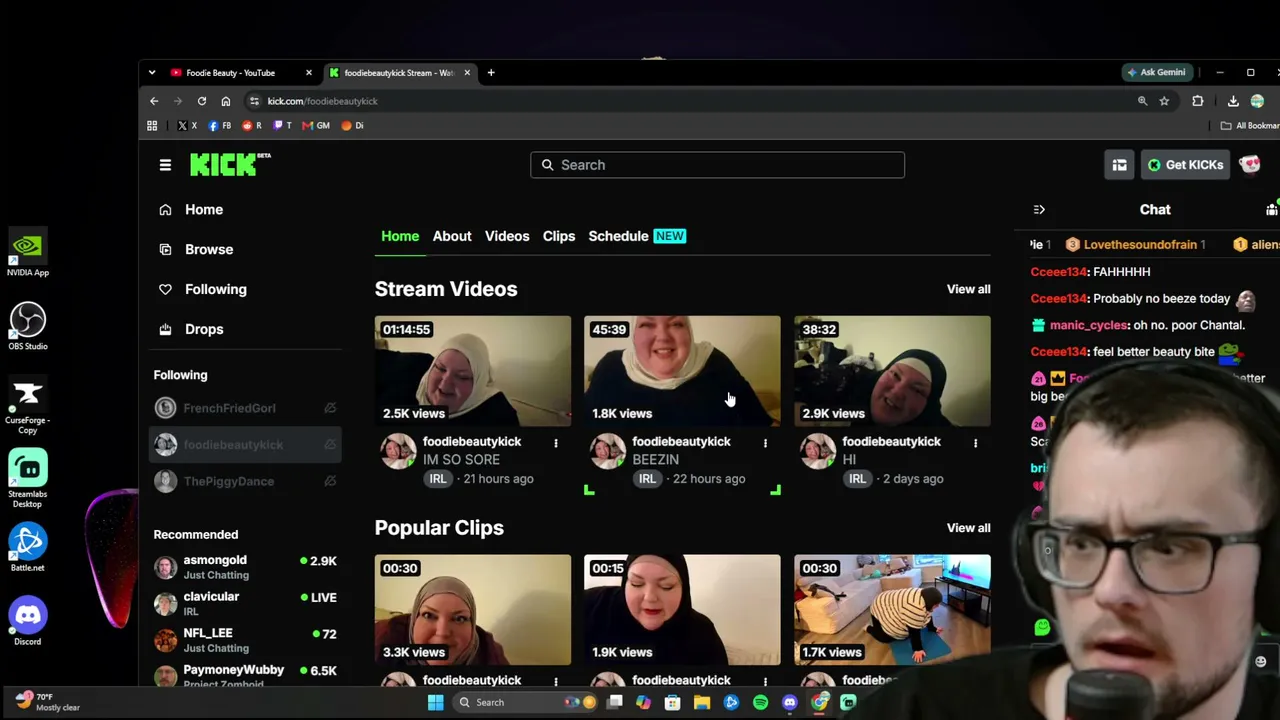
Task: Click the Get KICKs button
Action: click(x=1185, y=165)
